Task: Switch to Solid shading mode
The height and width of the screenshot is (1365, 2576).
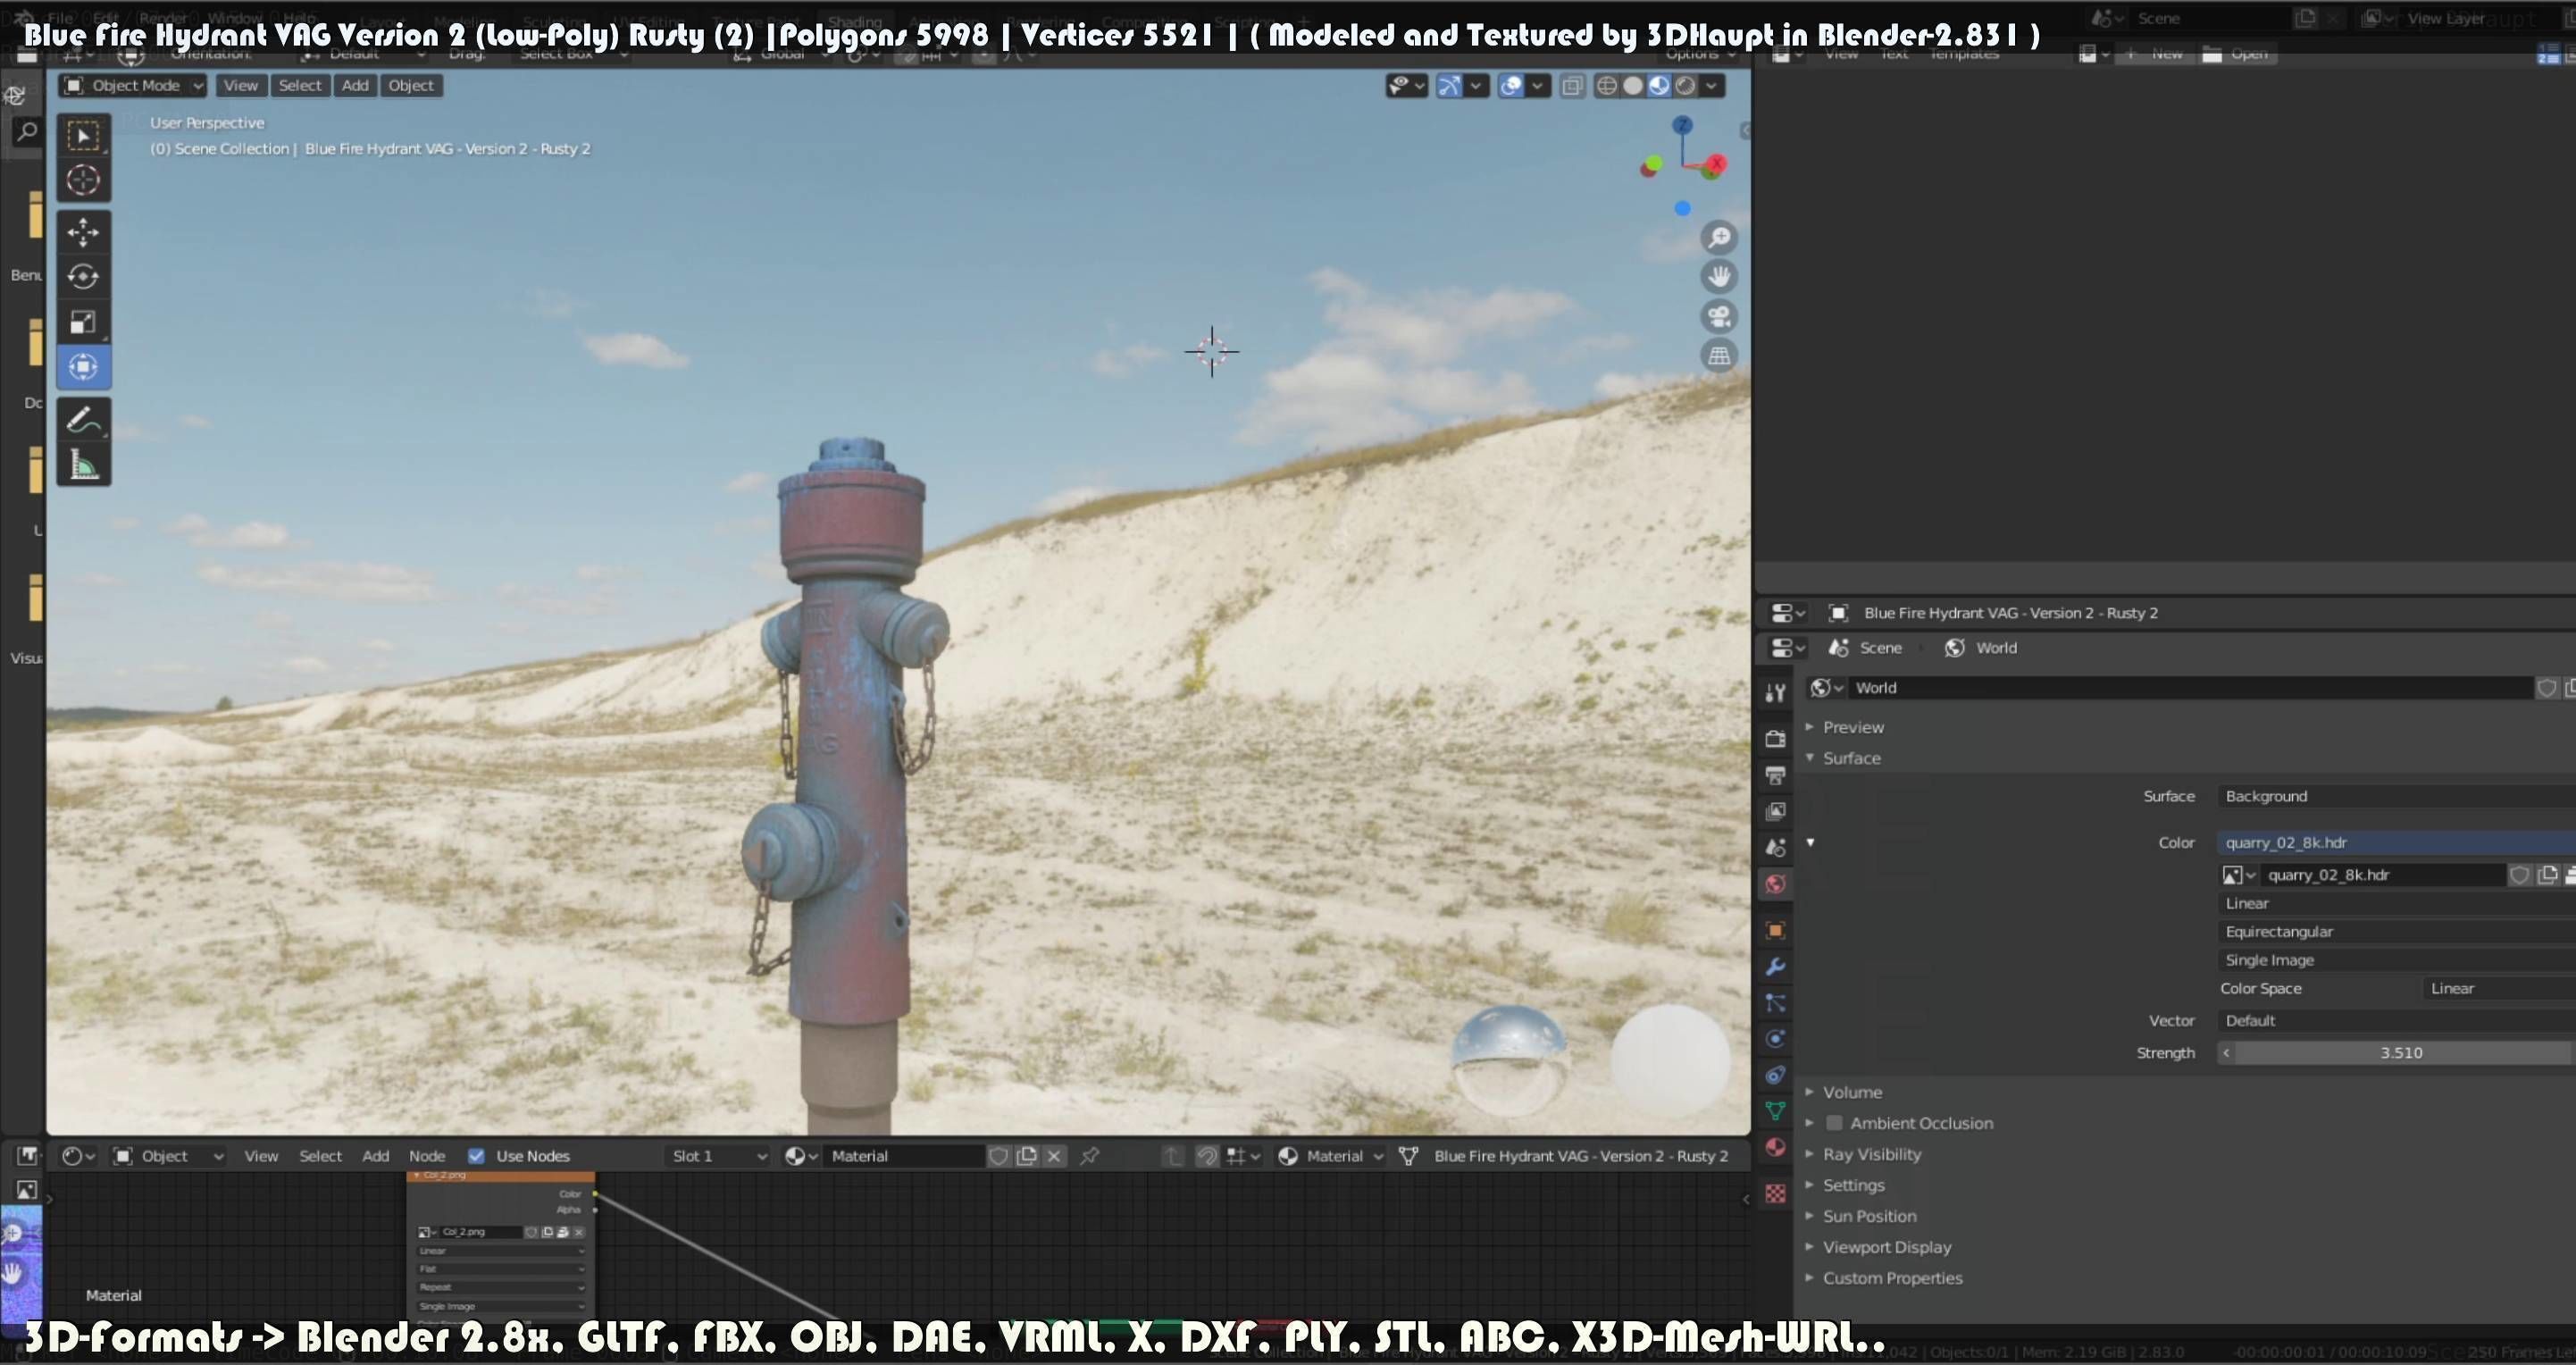Action: [x=1633, y=86]
